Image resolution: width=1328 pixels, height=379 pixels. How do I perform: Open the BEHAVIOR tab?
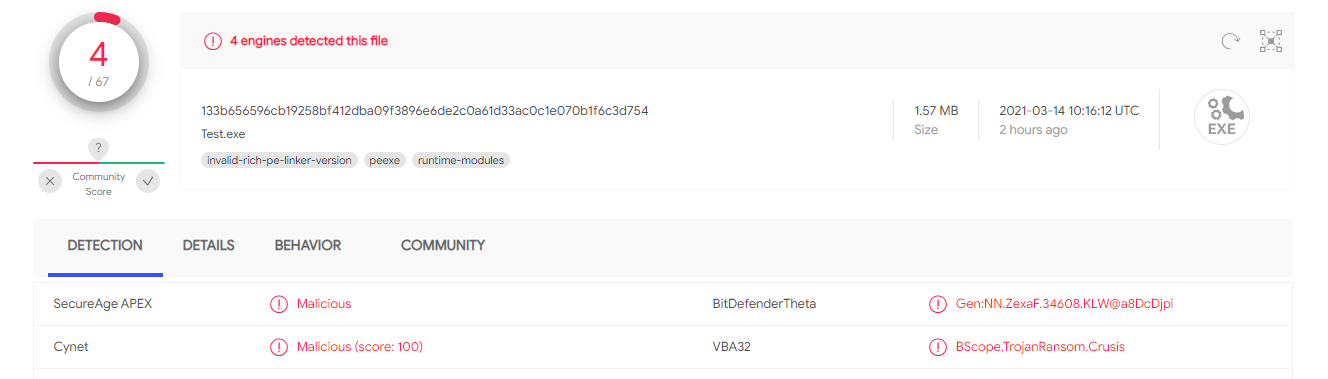point(308,245)
